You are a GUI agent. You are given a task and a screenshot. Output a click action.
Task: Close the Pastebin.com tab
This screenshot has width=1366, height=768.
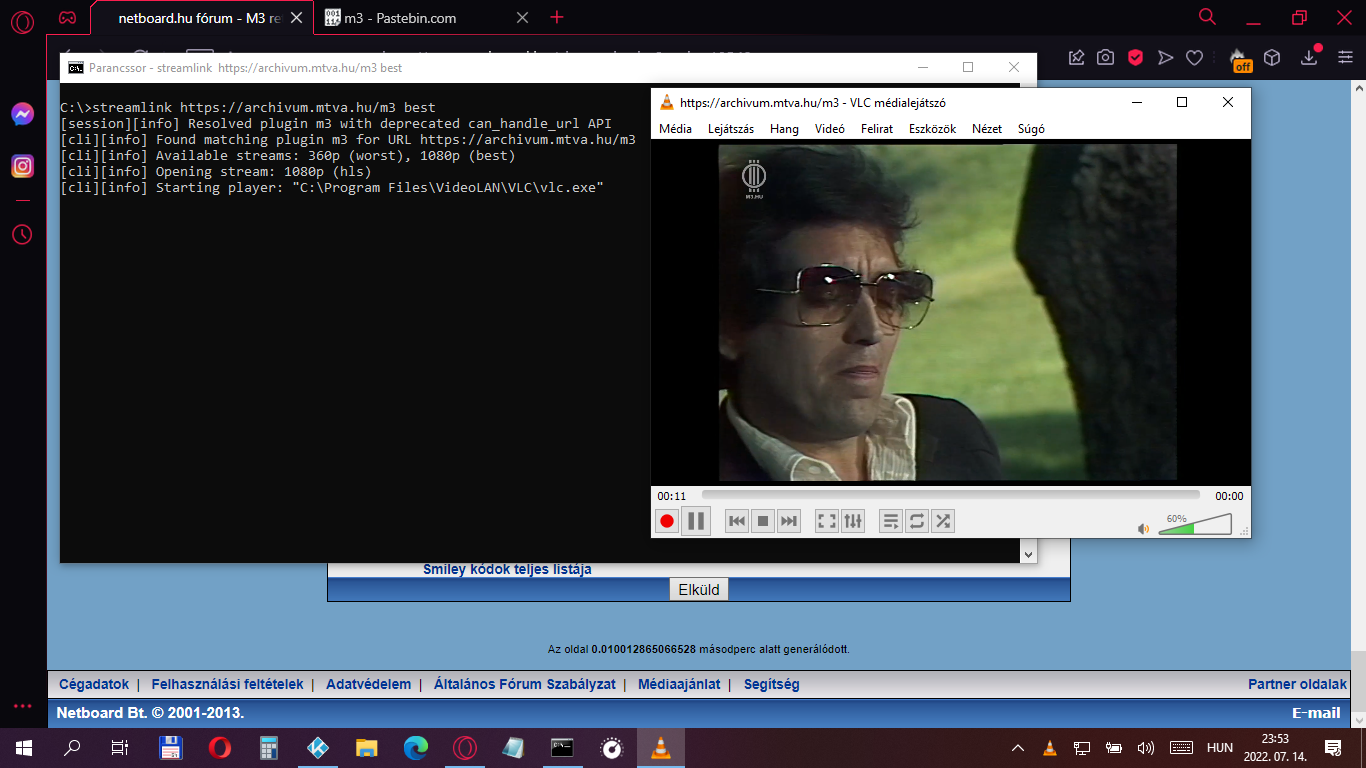(522, 18)
